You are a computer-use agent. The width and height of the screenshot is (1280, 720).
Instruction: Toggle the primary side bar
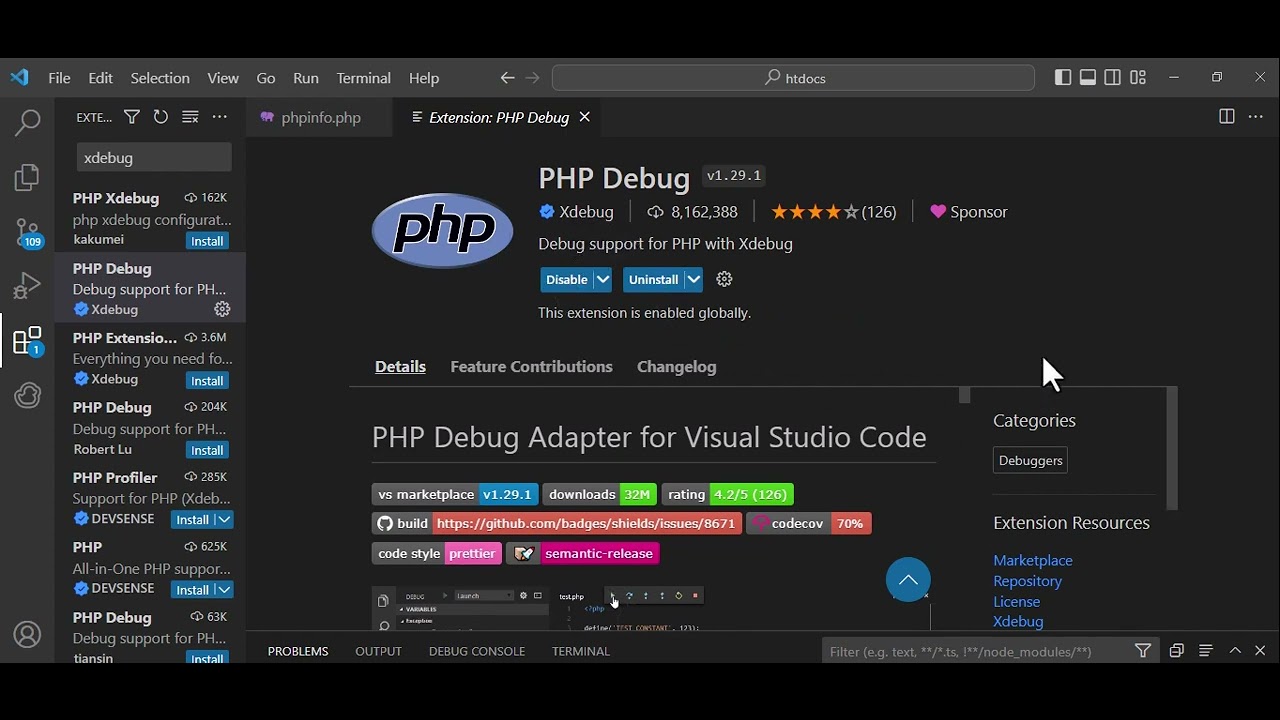(x=1063, y=78)
